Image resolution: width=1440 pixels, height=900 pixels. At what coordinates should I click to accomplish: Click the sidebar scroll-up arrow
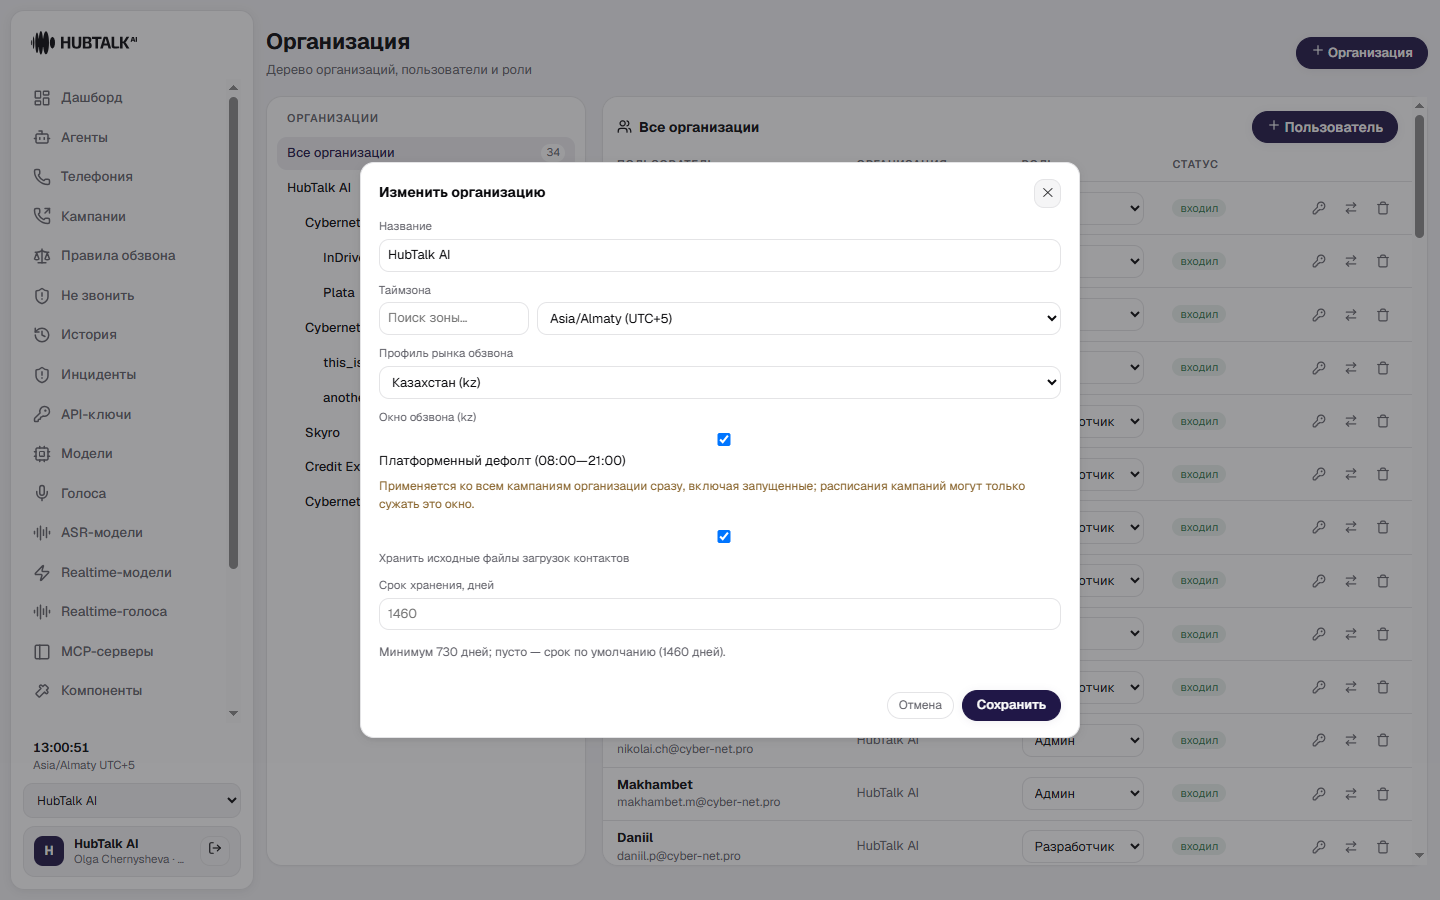click(x=233, y=88)
